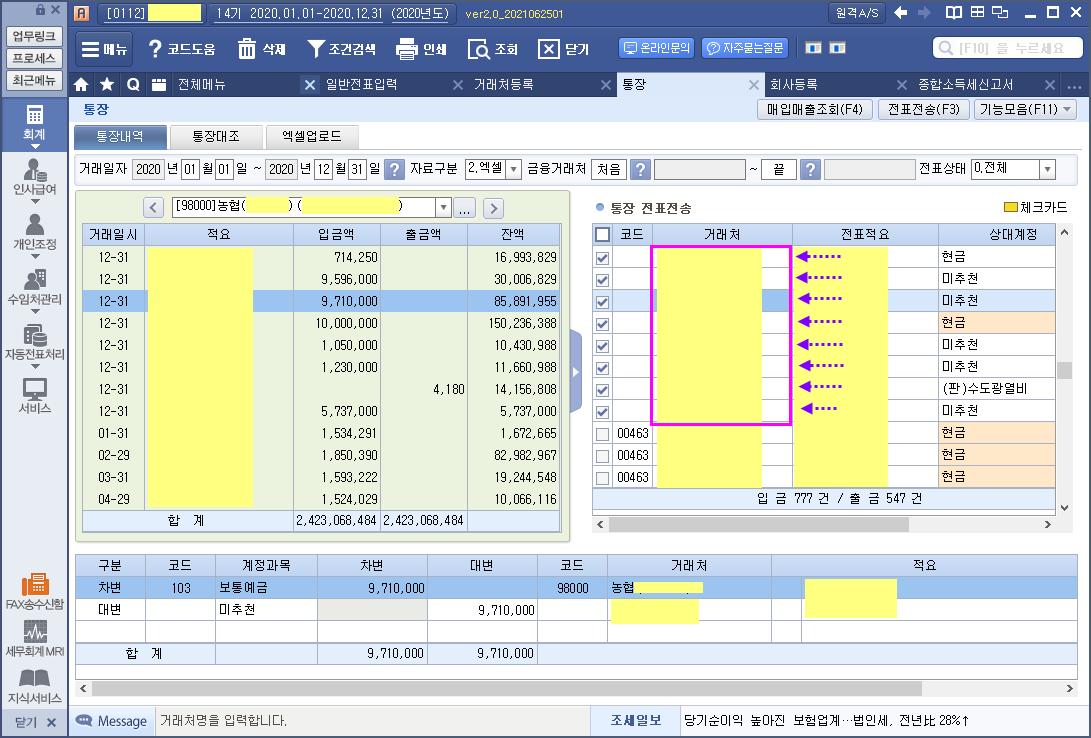The width and height of the screenshot is (1091, 738).
Task: Click the 전표전송(F3) button
Action: 923,110
